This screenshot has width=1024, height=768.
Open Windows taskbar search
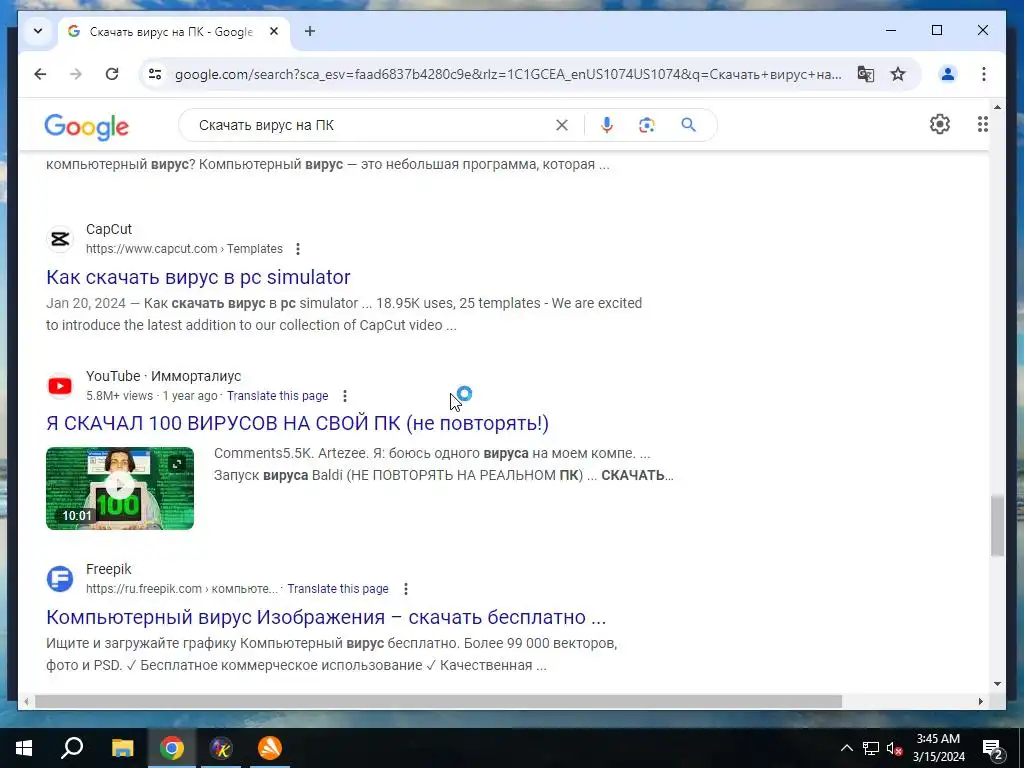(72, 748)
